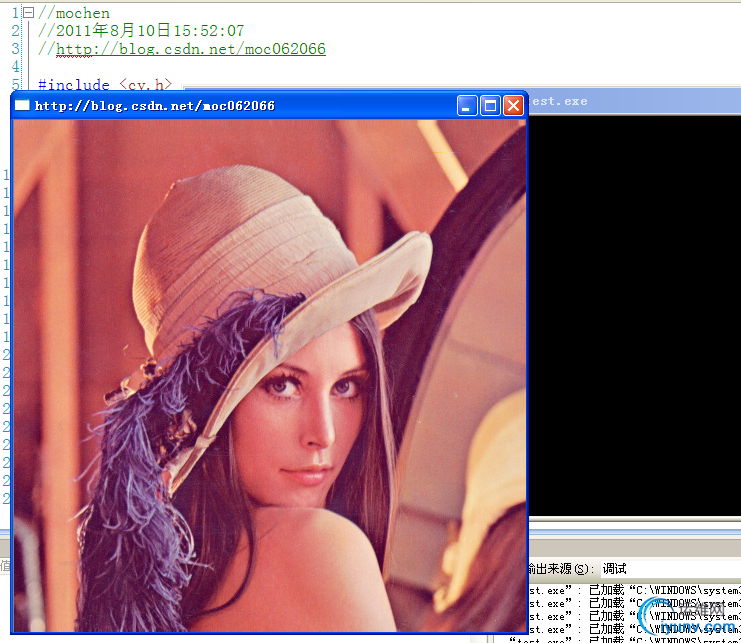Select the test.exe console window title bar
Screen dimensions: 741x643
click(x=634, y=101)
